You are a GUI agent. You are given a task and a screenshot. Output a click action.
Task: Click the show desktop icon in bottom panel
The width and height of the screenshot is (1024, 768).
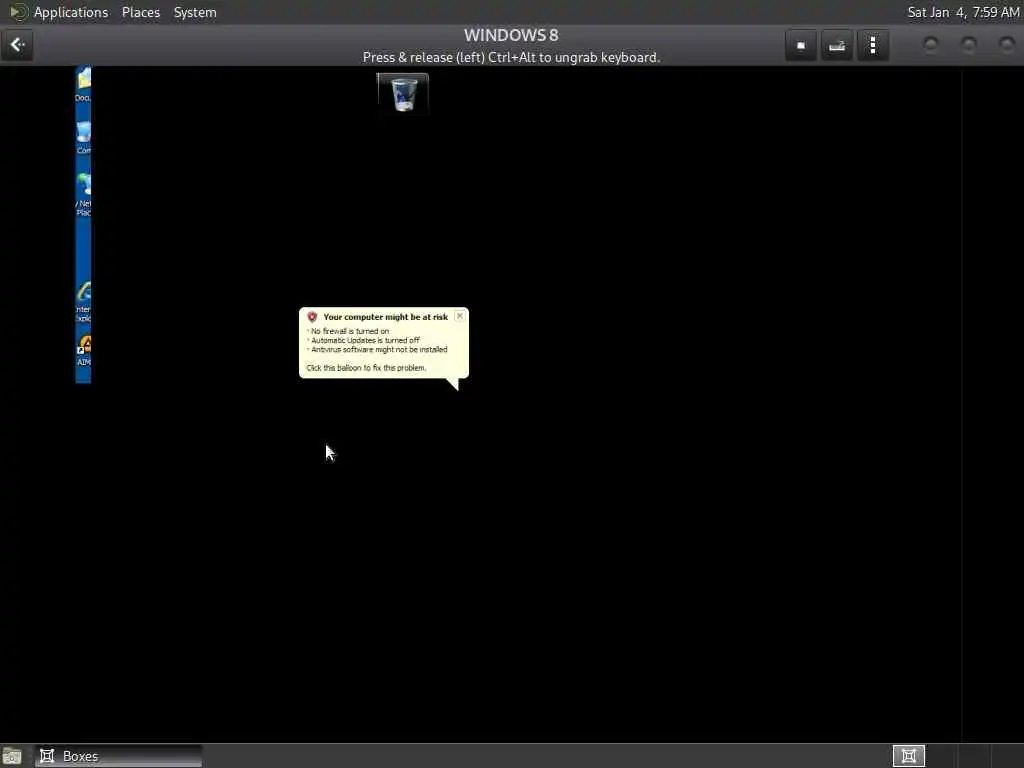point(12,756)
